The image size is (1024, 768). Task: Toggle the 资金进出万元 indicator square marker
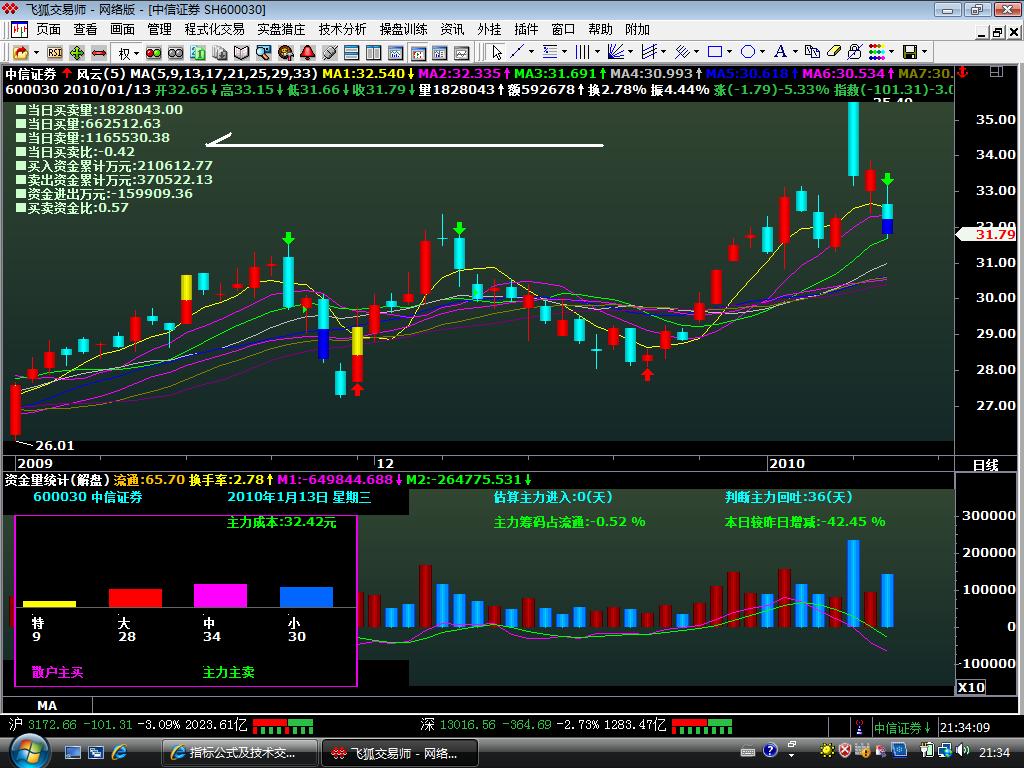coord(19,194)
